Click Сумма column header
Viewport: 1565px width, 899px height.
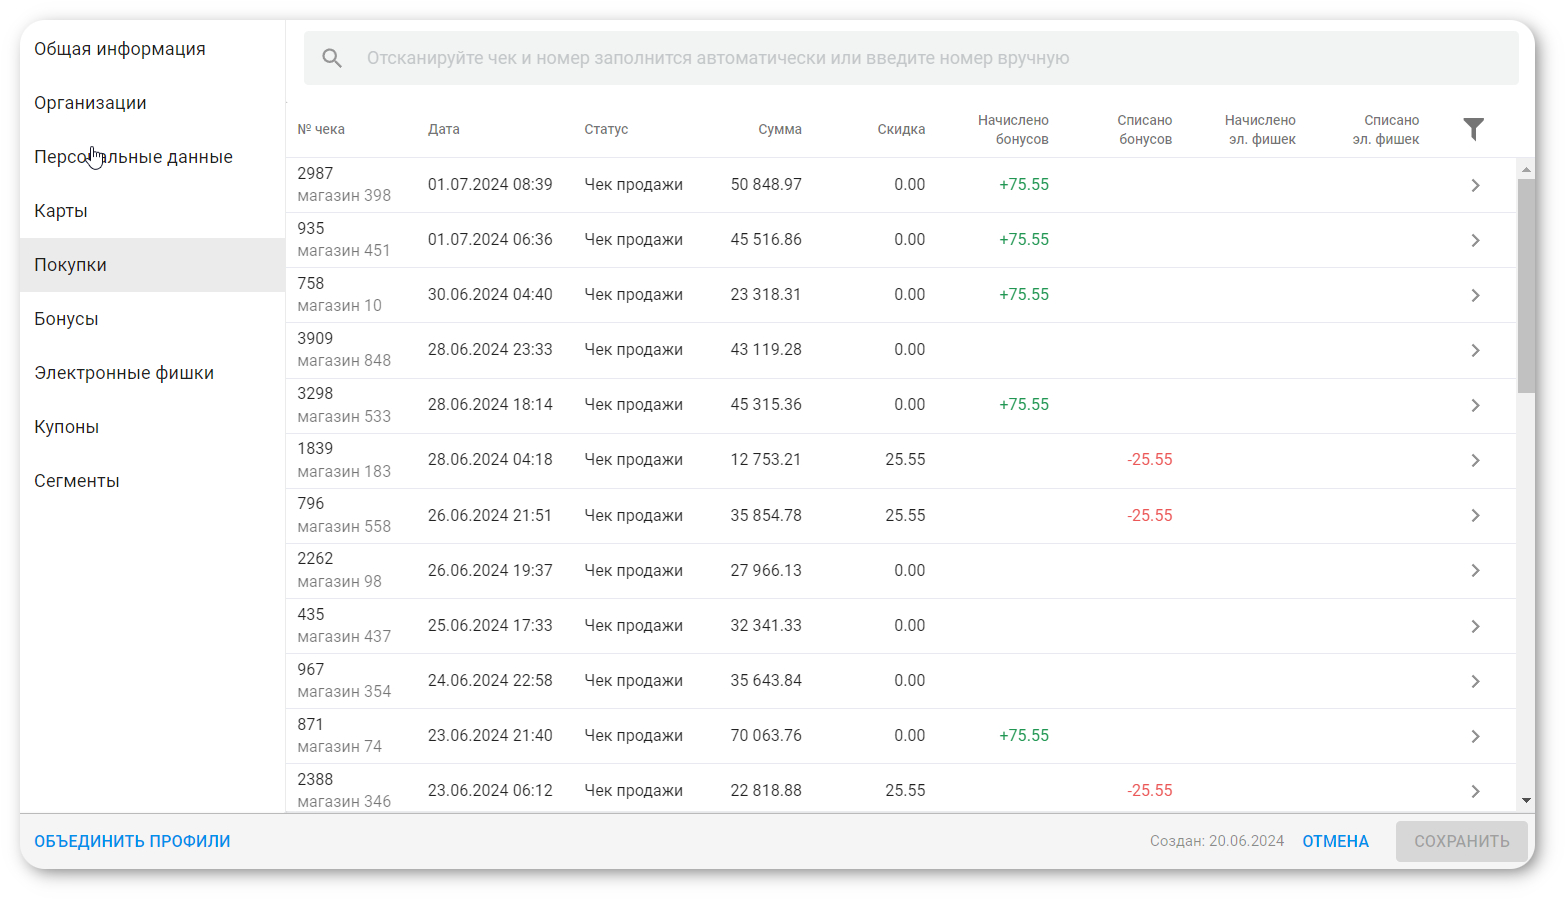click(780, 129)
